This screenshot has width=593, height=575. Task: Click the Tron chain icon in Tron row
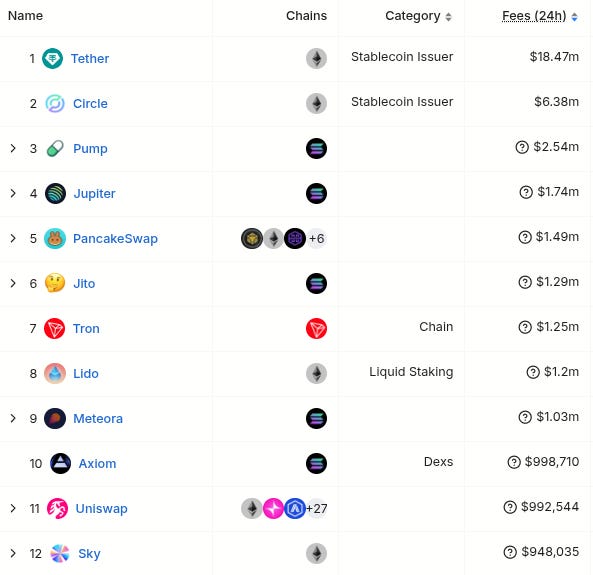pyautogui.click(x=316, y=329)
